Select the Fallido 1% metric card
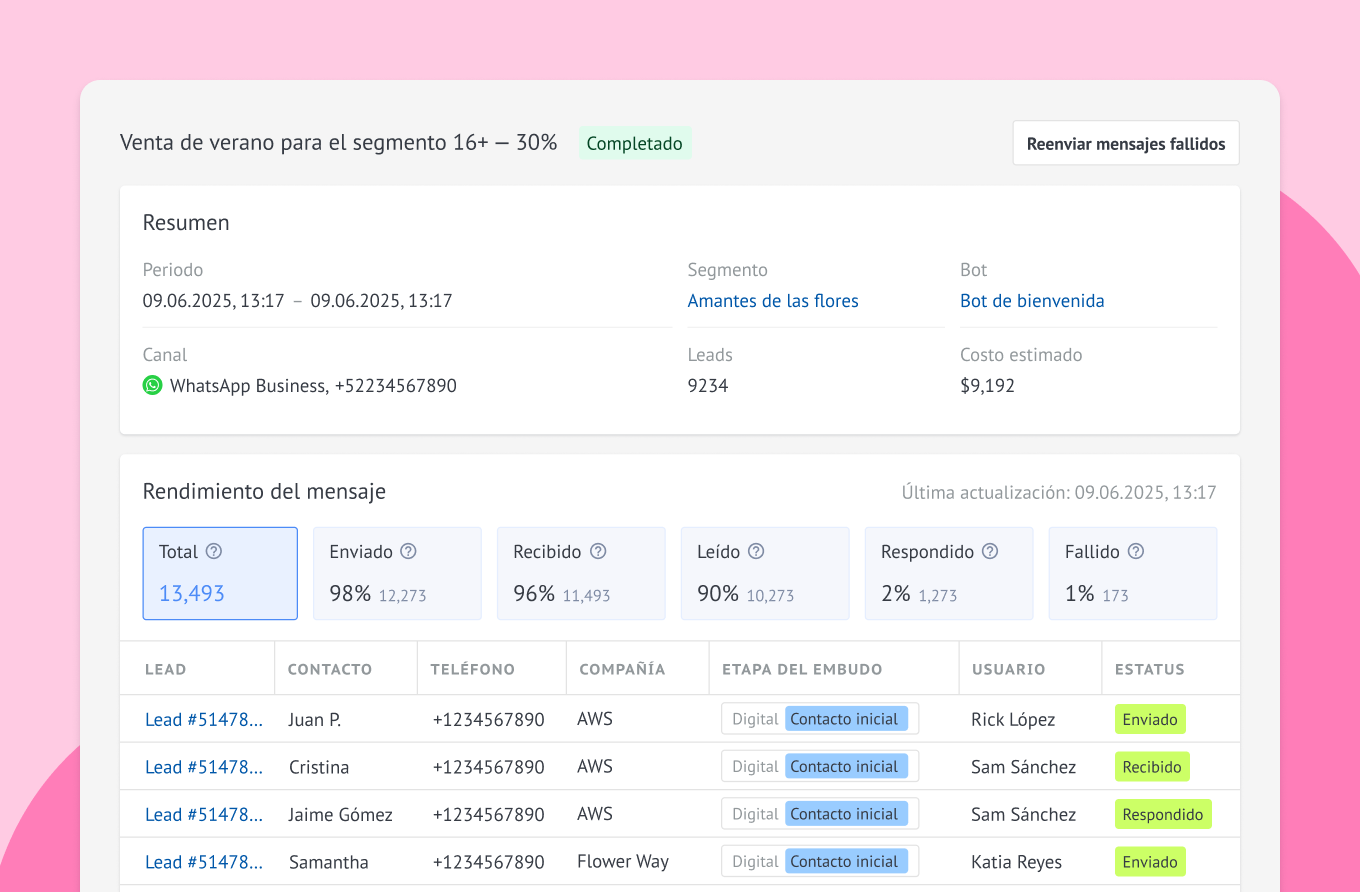1360x892 pixels. coord(1132,574)
